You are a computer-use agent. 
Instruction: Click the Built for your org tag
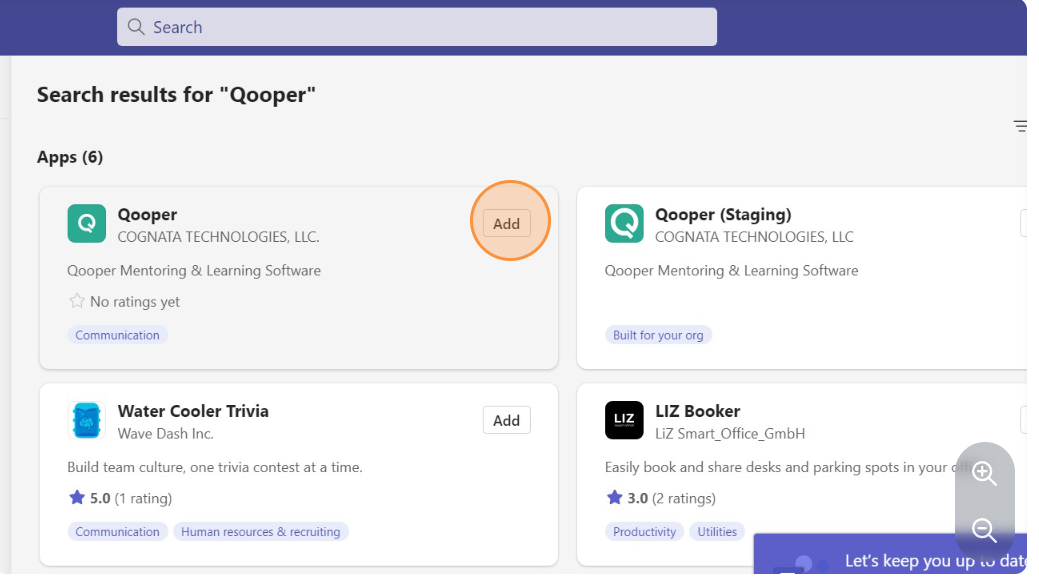[x=658, y=335]
